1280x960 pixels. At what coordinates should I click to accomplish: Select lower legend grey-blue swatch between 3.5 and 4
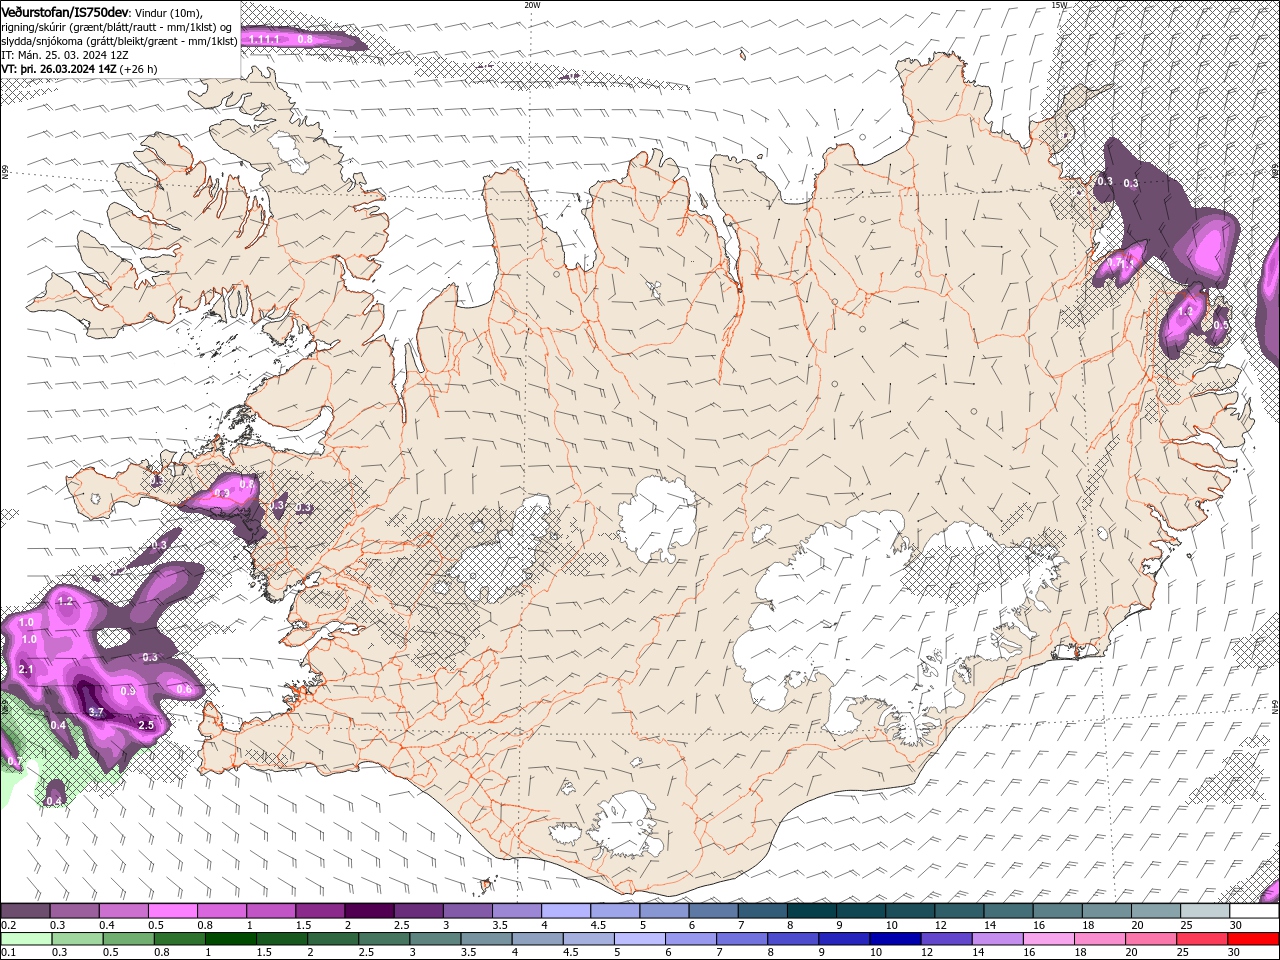487,938
